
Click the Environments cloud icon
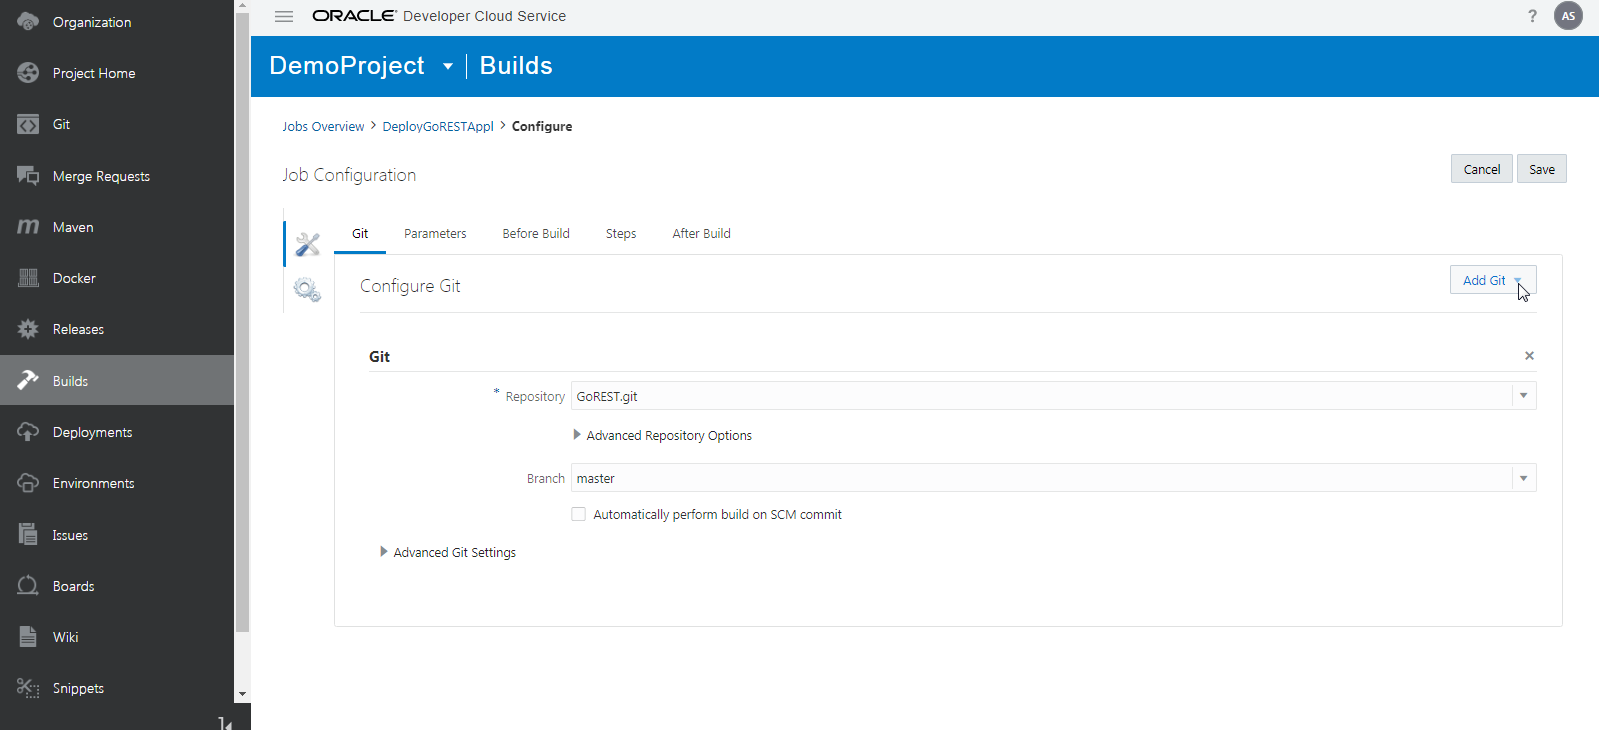(28, 483)
